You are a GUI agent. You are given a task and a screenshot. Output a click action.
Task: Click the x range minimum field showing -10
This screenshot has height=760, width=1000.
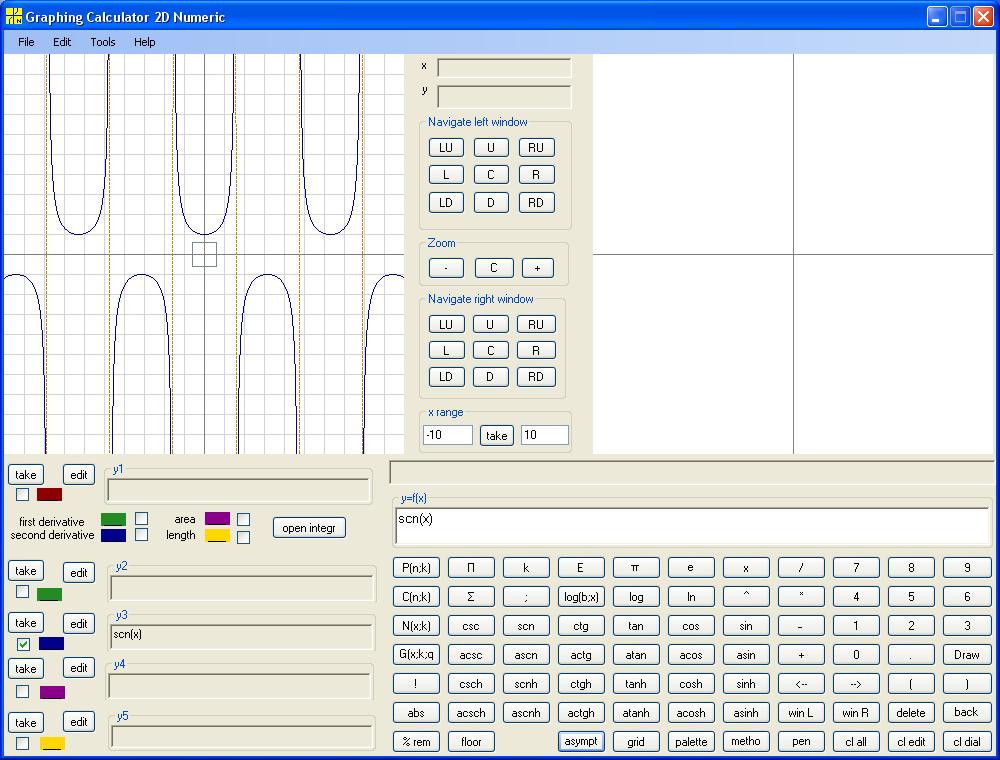(448, 435)
